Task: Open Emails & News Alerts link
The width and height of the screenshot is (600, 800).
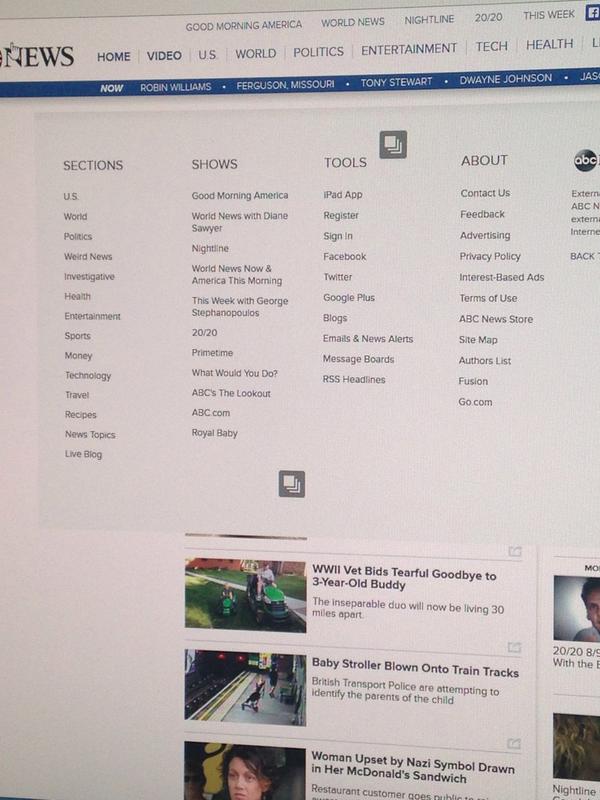Action: click(368, 339)
